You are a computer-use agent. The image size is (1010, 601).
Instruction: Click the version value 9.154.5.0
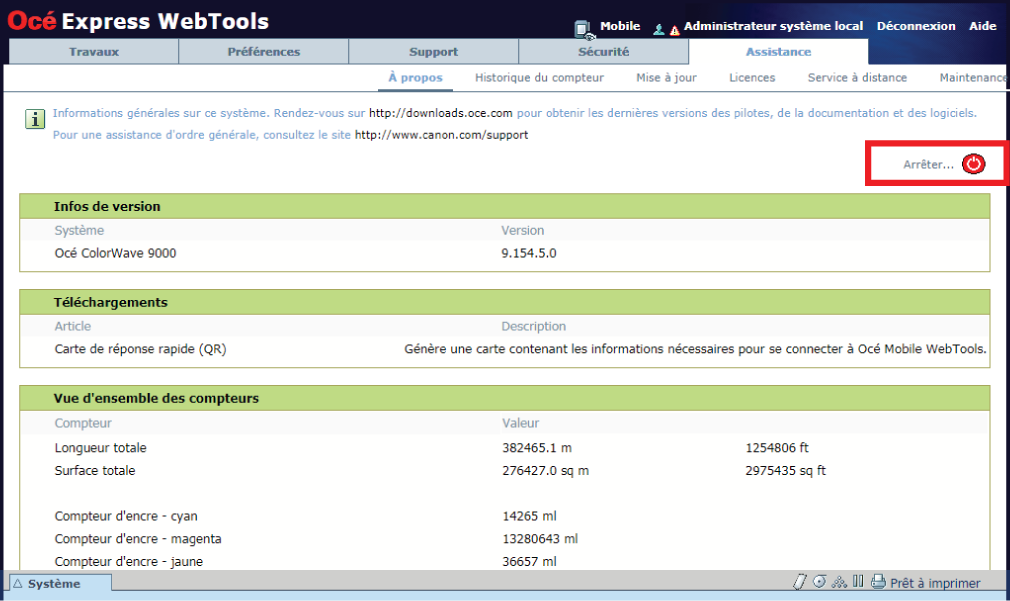coord(529,253)
